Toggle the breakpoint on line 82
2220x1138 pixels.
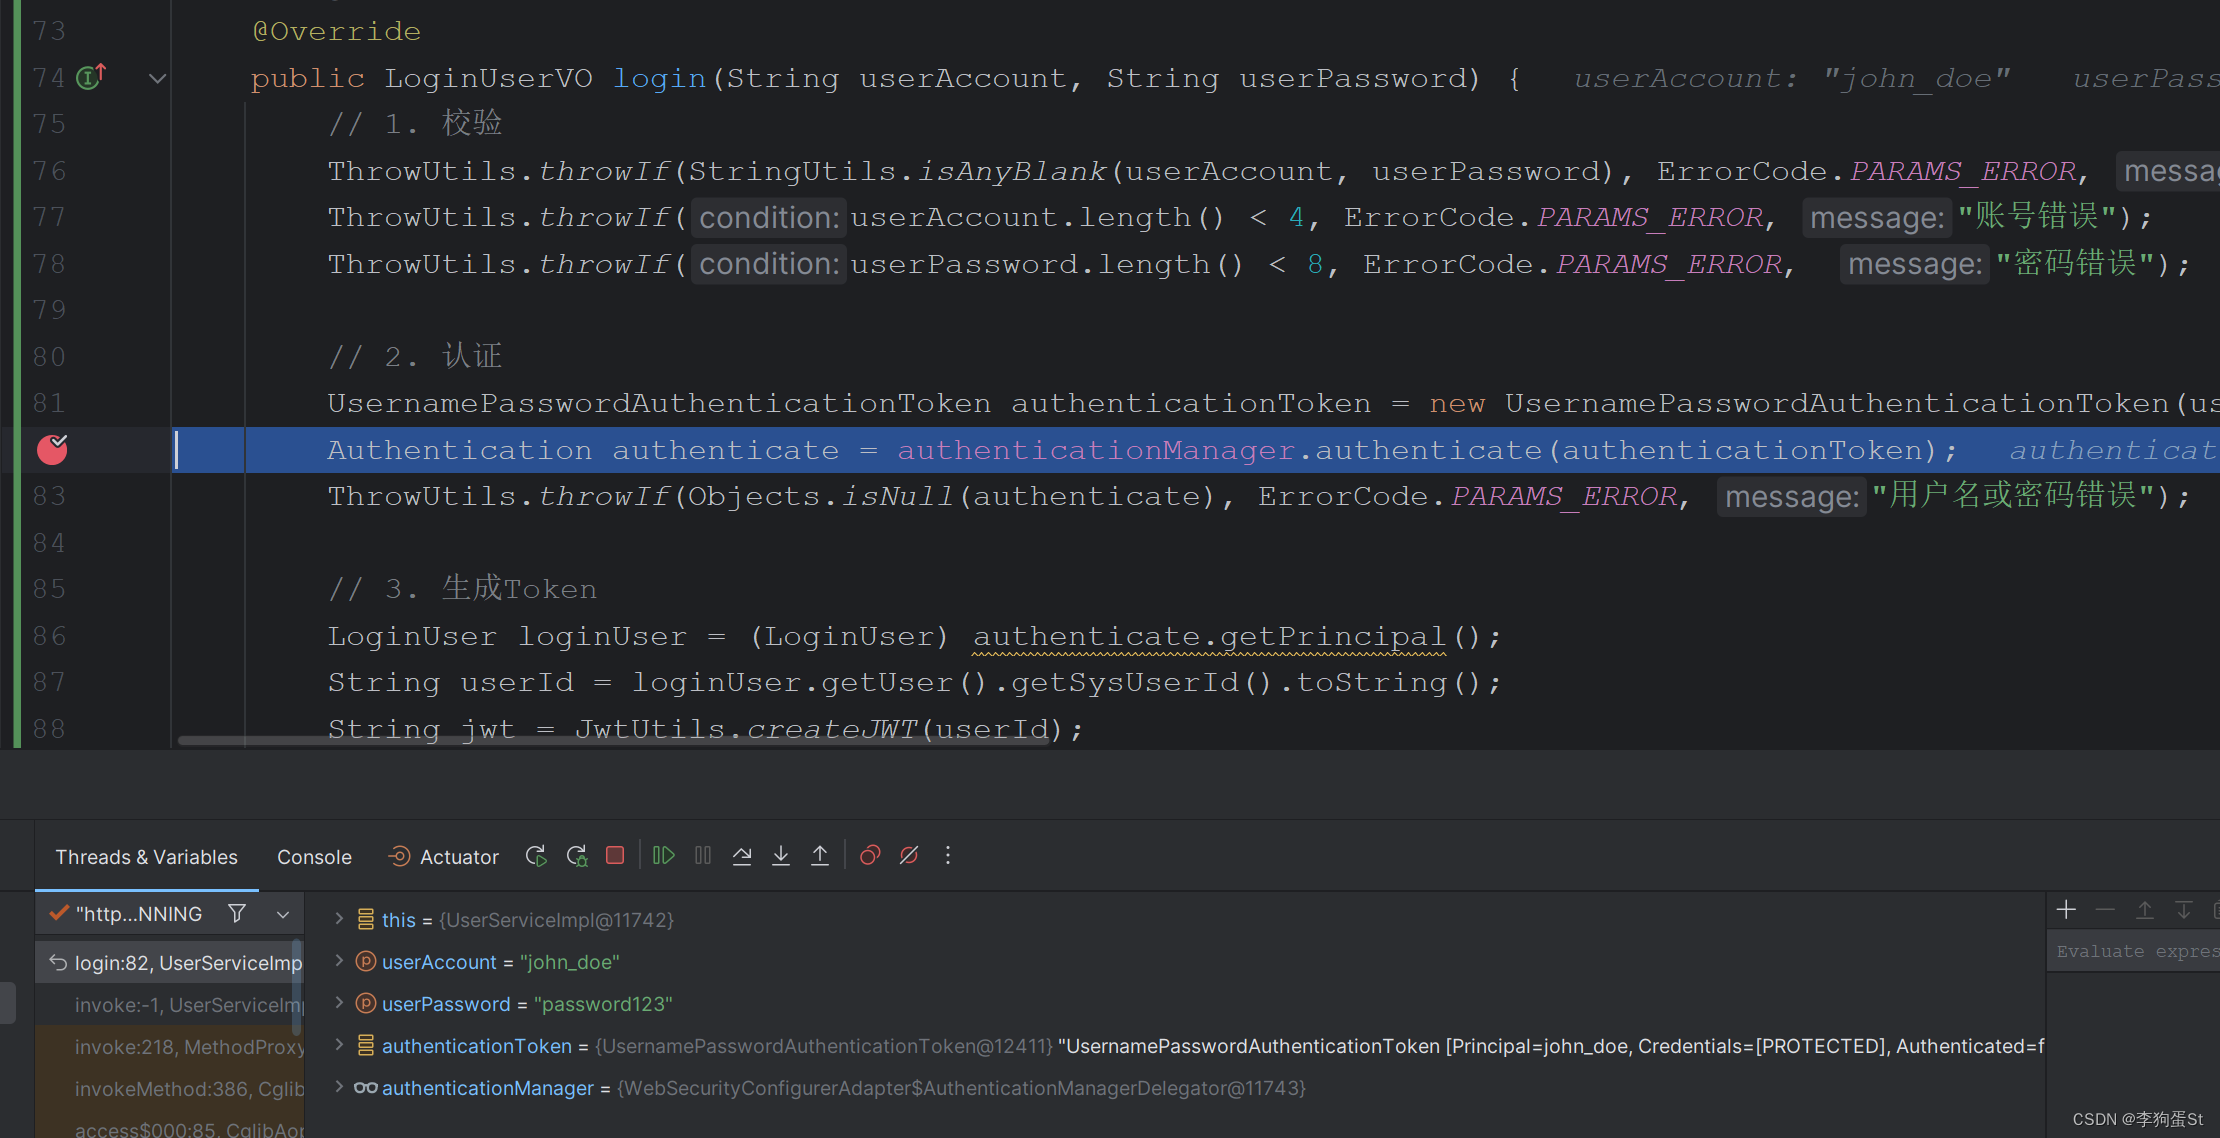pos(51,447)
